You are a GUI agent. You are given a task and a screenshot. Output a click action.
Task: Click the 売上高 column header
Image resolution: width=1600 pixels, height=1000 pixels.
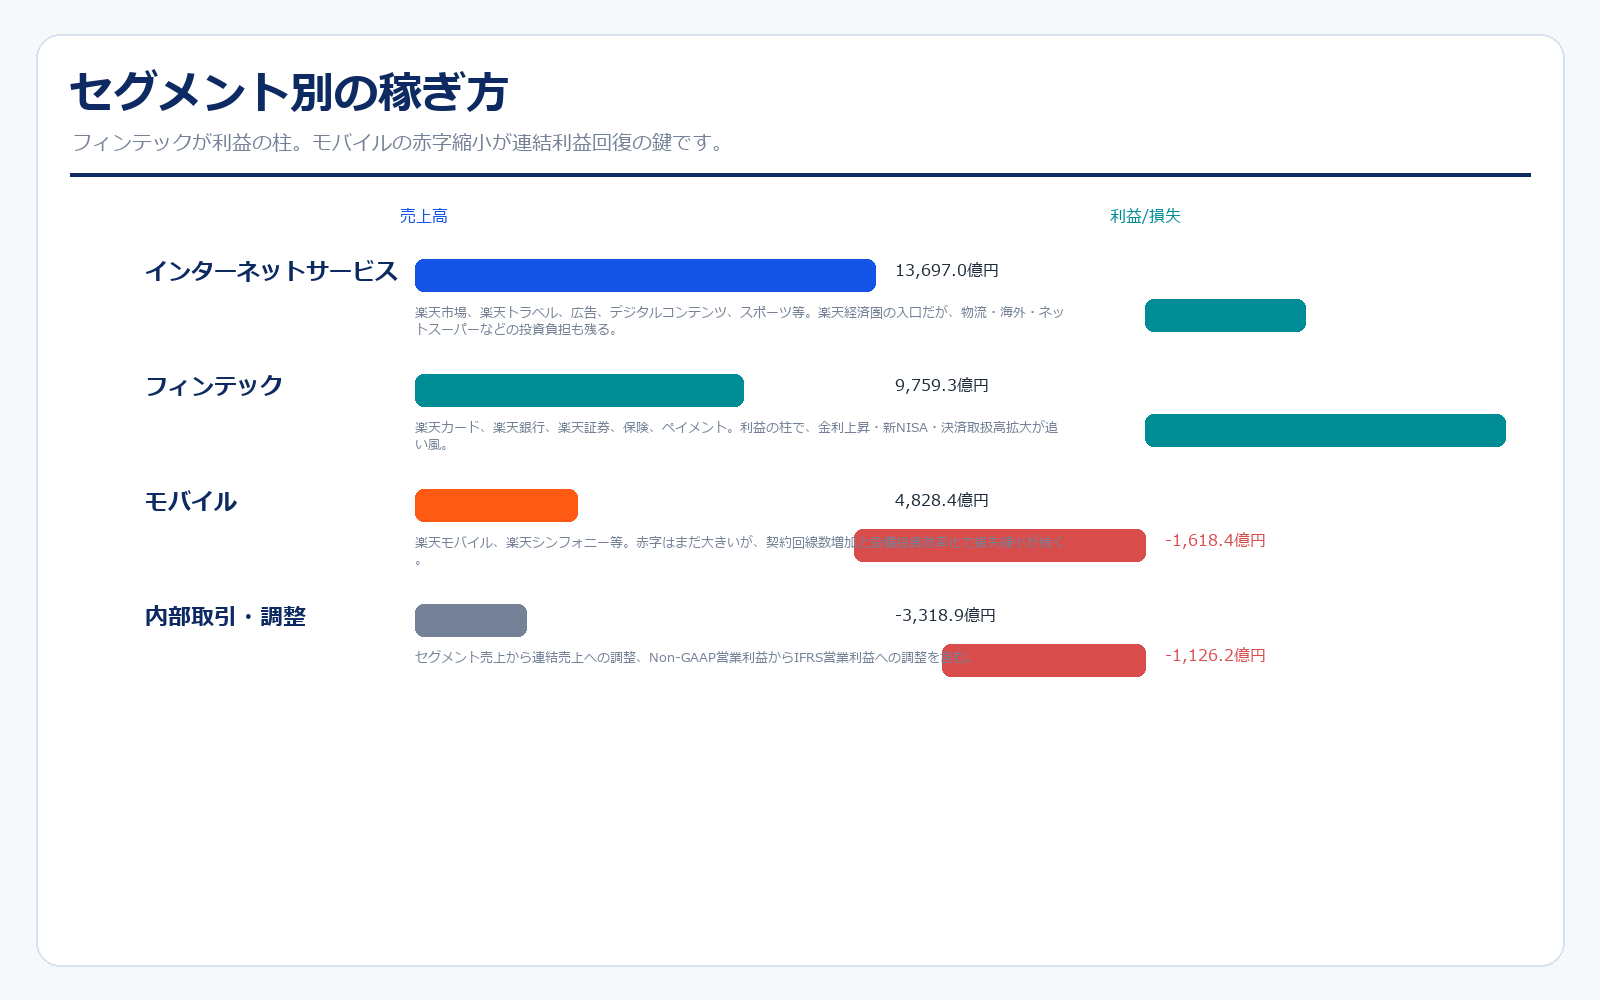[x=424, y=216]
